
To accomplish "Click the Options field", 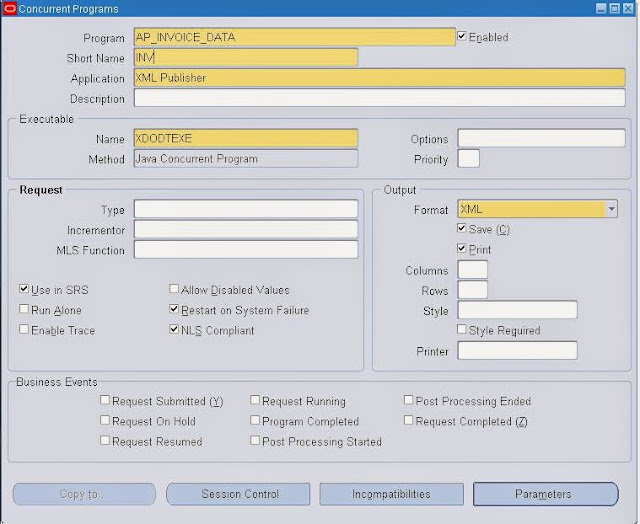I will [541, 138].
